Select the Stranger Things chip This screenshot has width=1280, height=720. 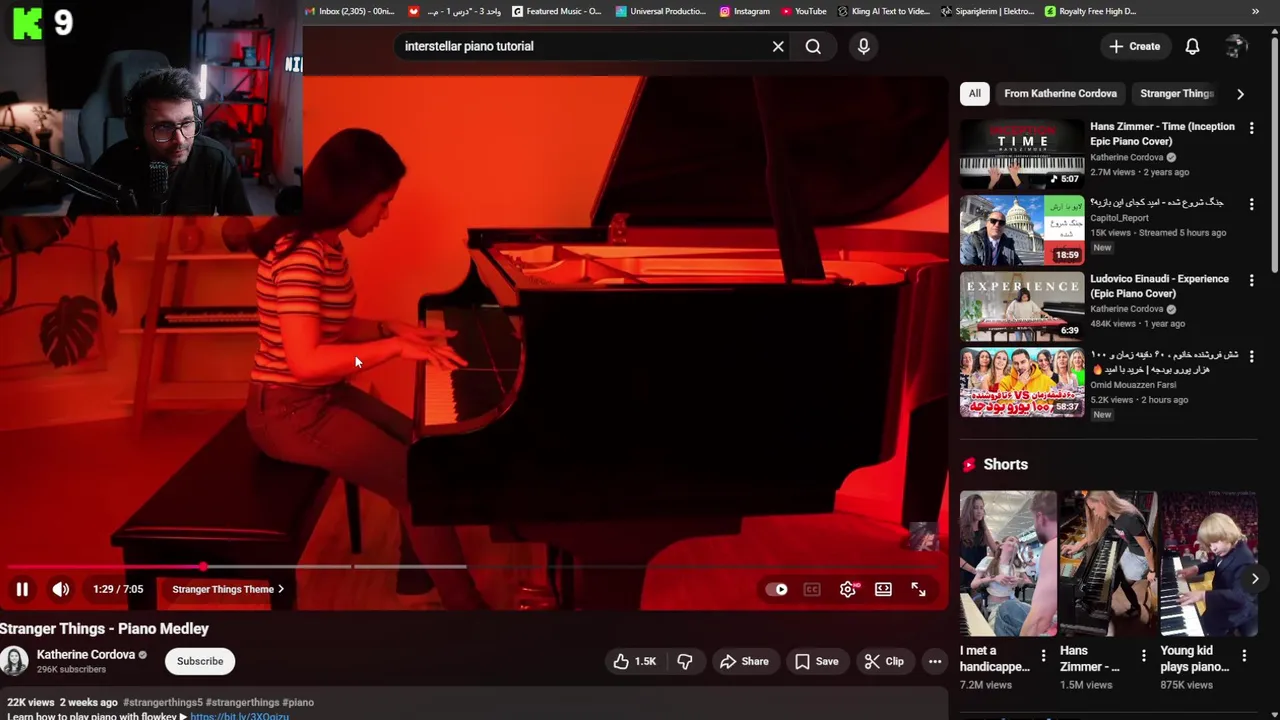[1177, 93]
